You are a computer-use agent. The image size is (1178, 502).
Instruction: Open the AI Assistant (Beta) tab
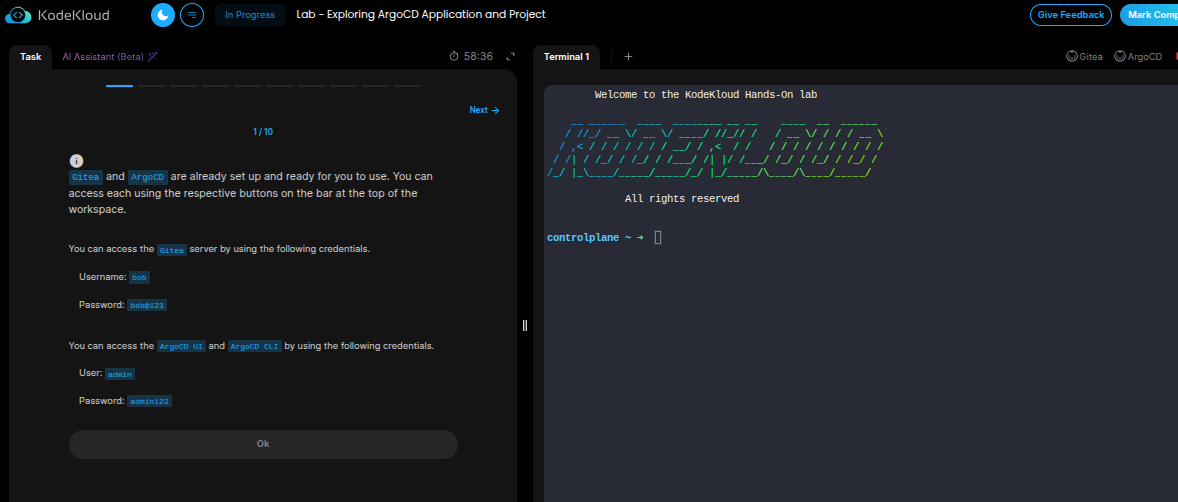110,56
